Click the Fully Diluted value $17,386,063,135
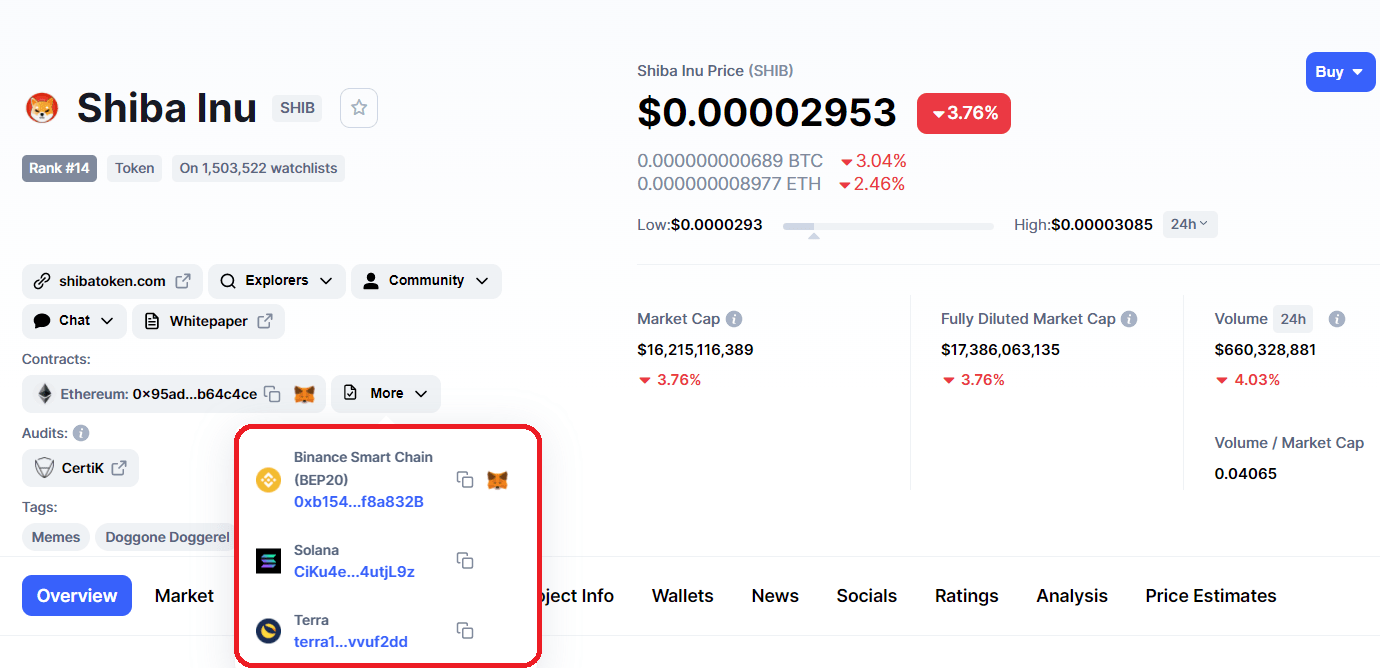This screenshot has height=668, width=1381. [1000, 350]
